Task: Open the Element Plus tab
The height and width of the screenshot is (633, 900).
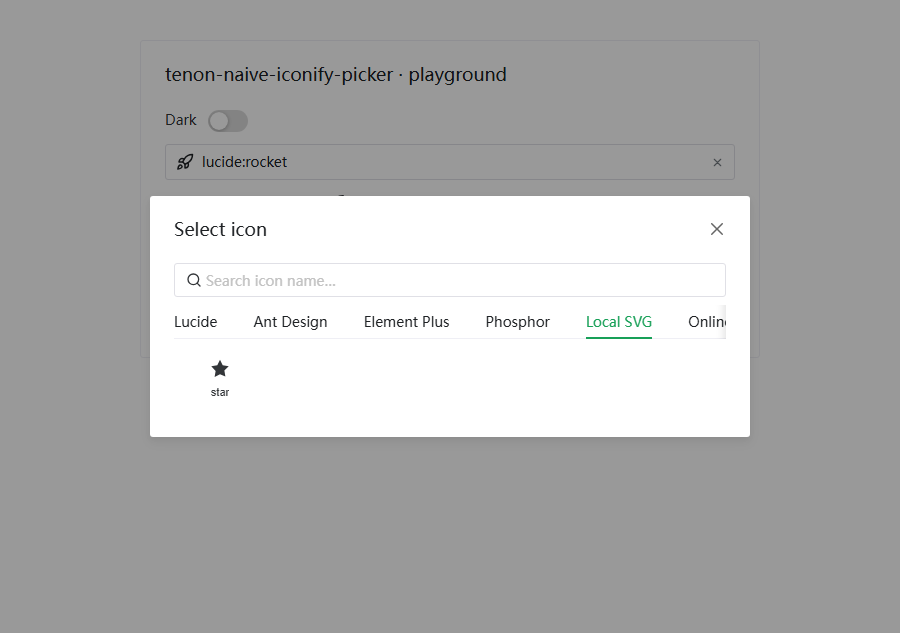Action: [406, 322]
